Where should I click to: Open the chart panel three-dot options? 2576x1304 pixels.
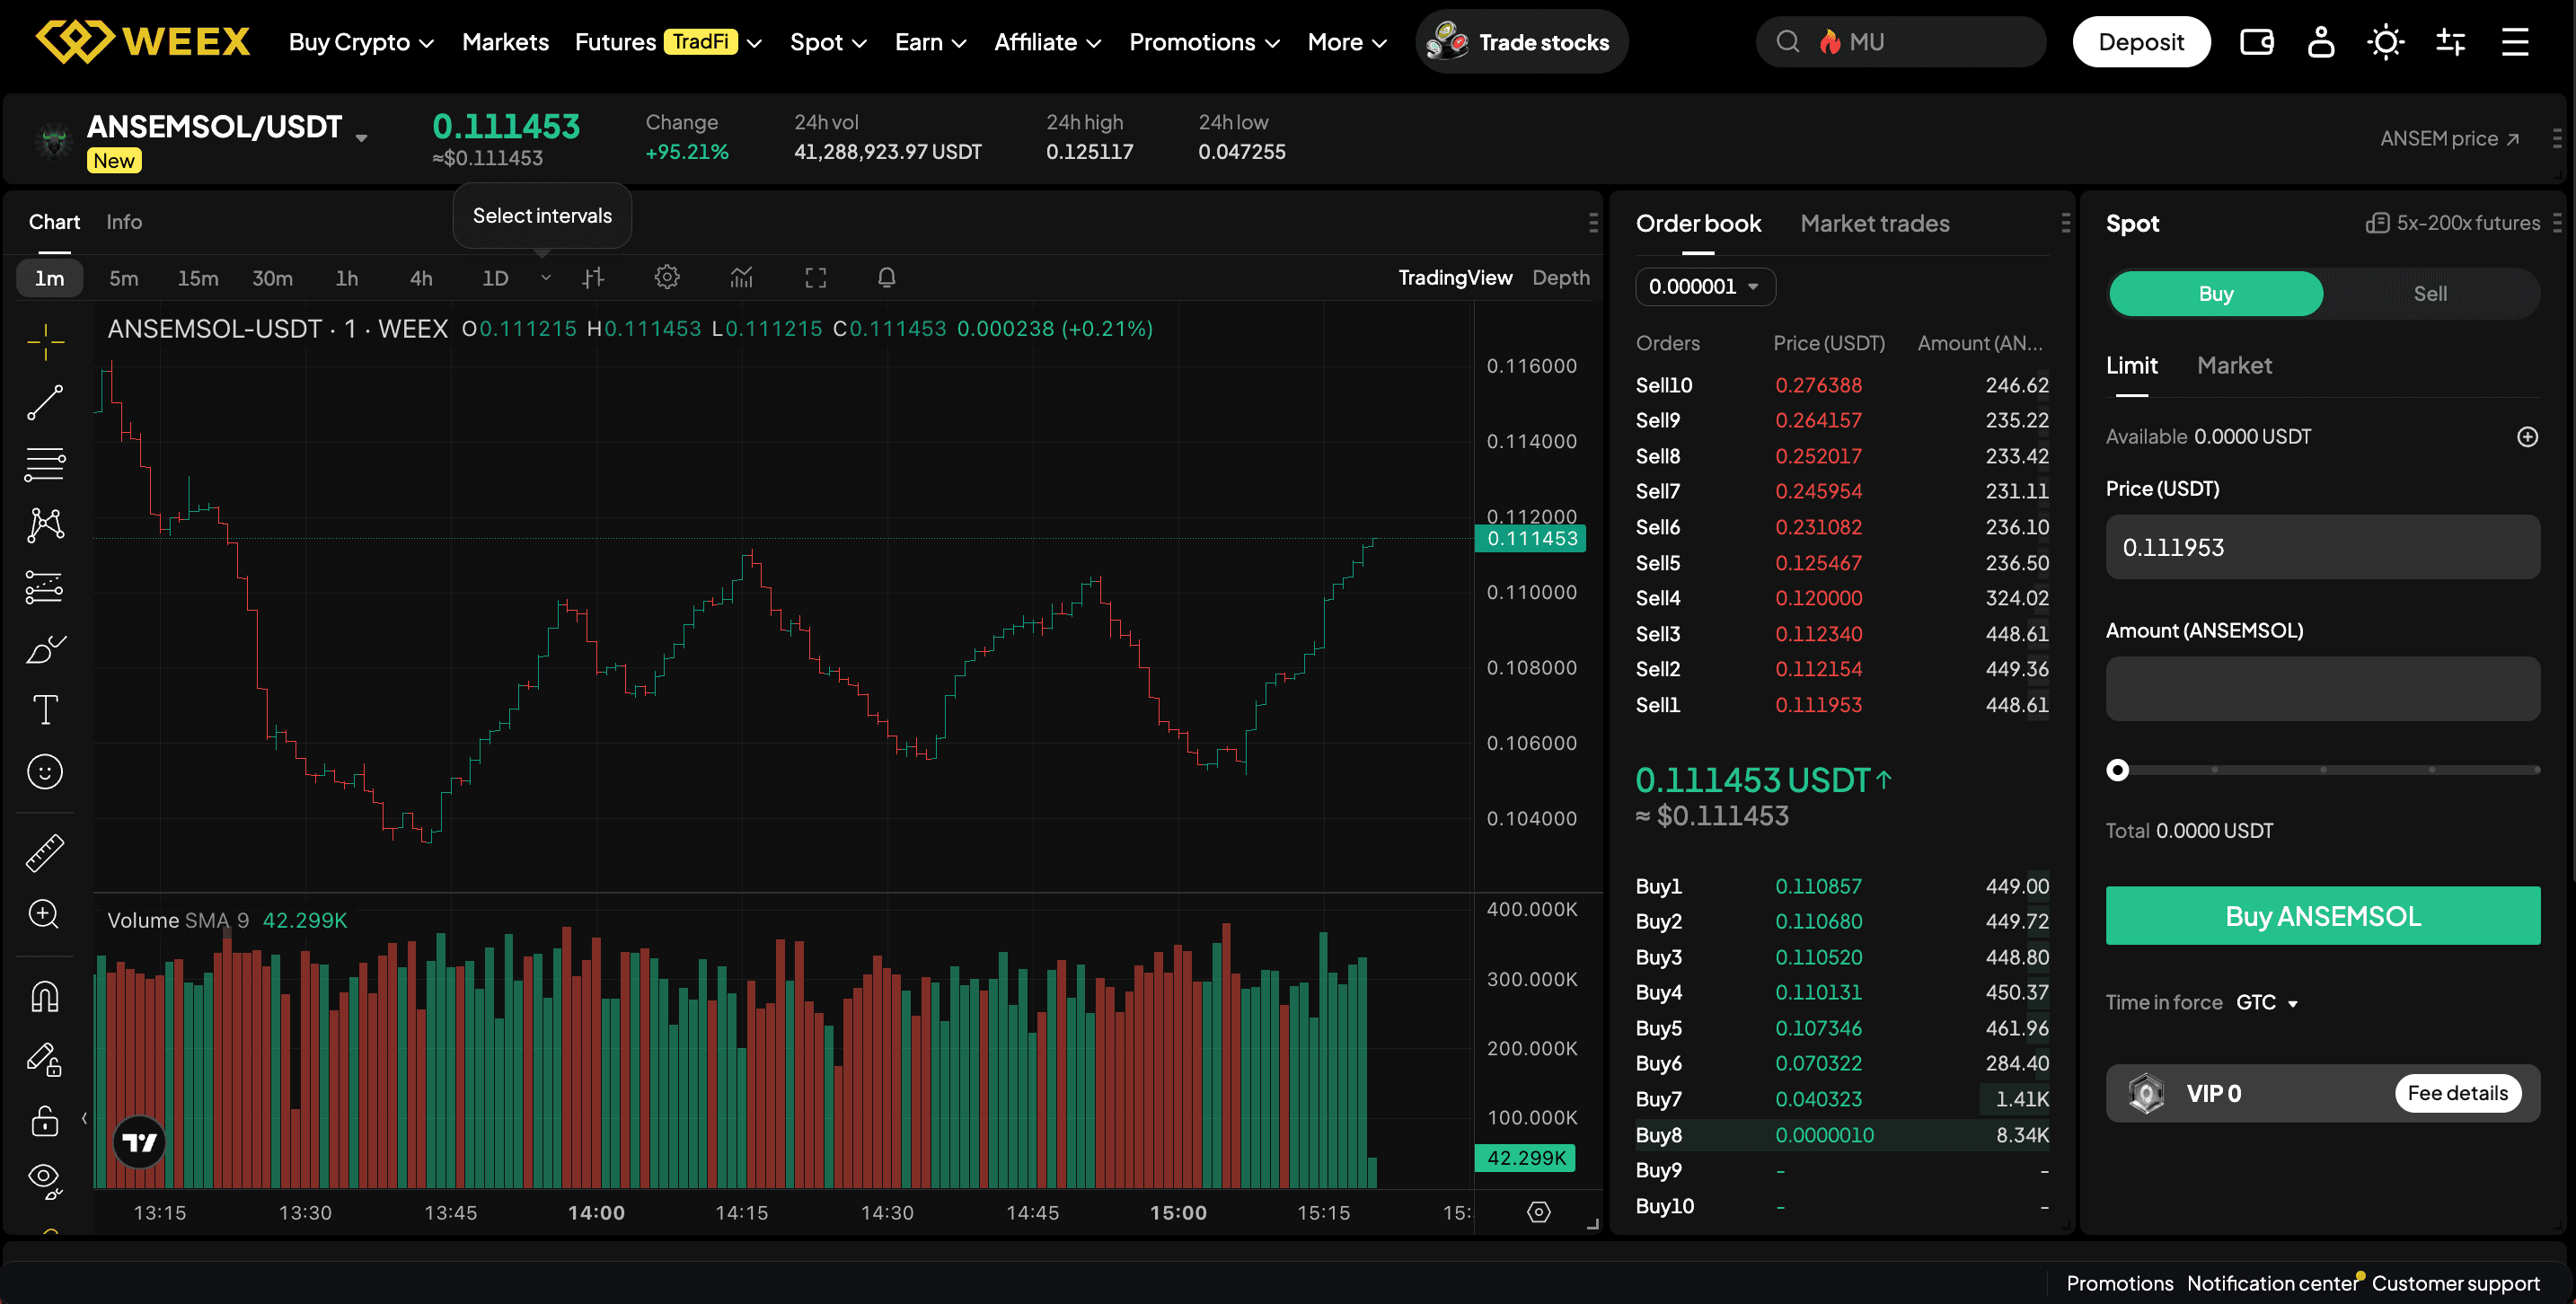1593,223
